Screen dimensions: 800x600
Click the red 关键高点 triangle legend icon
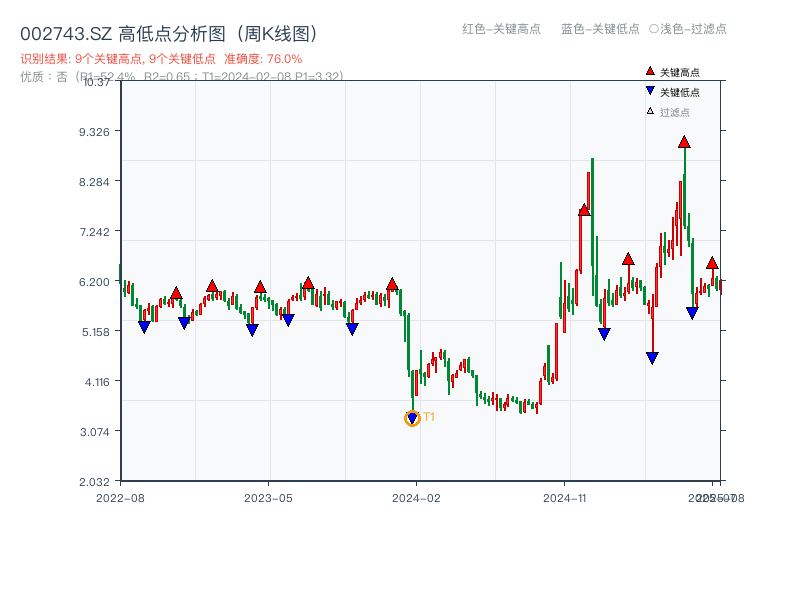pyautogui.click(x=650, y=71)
